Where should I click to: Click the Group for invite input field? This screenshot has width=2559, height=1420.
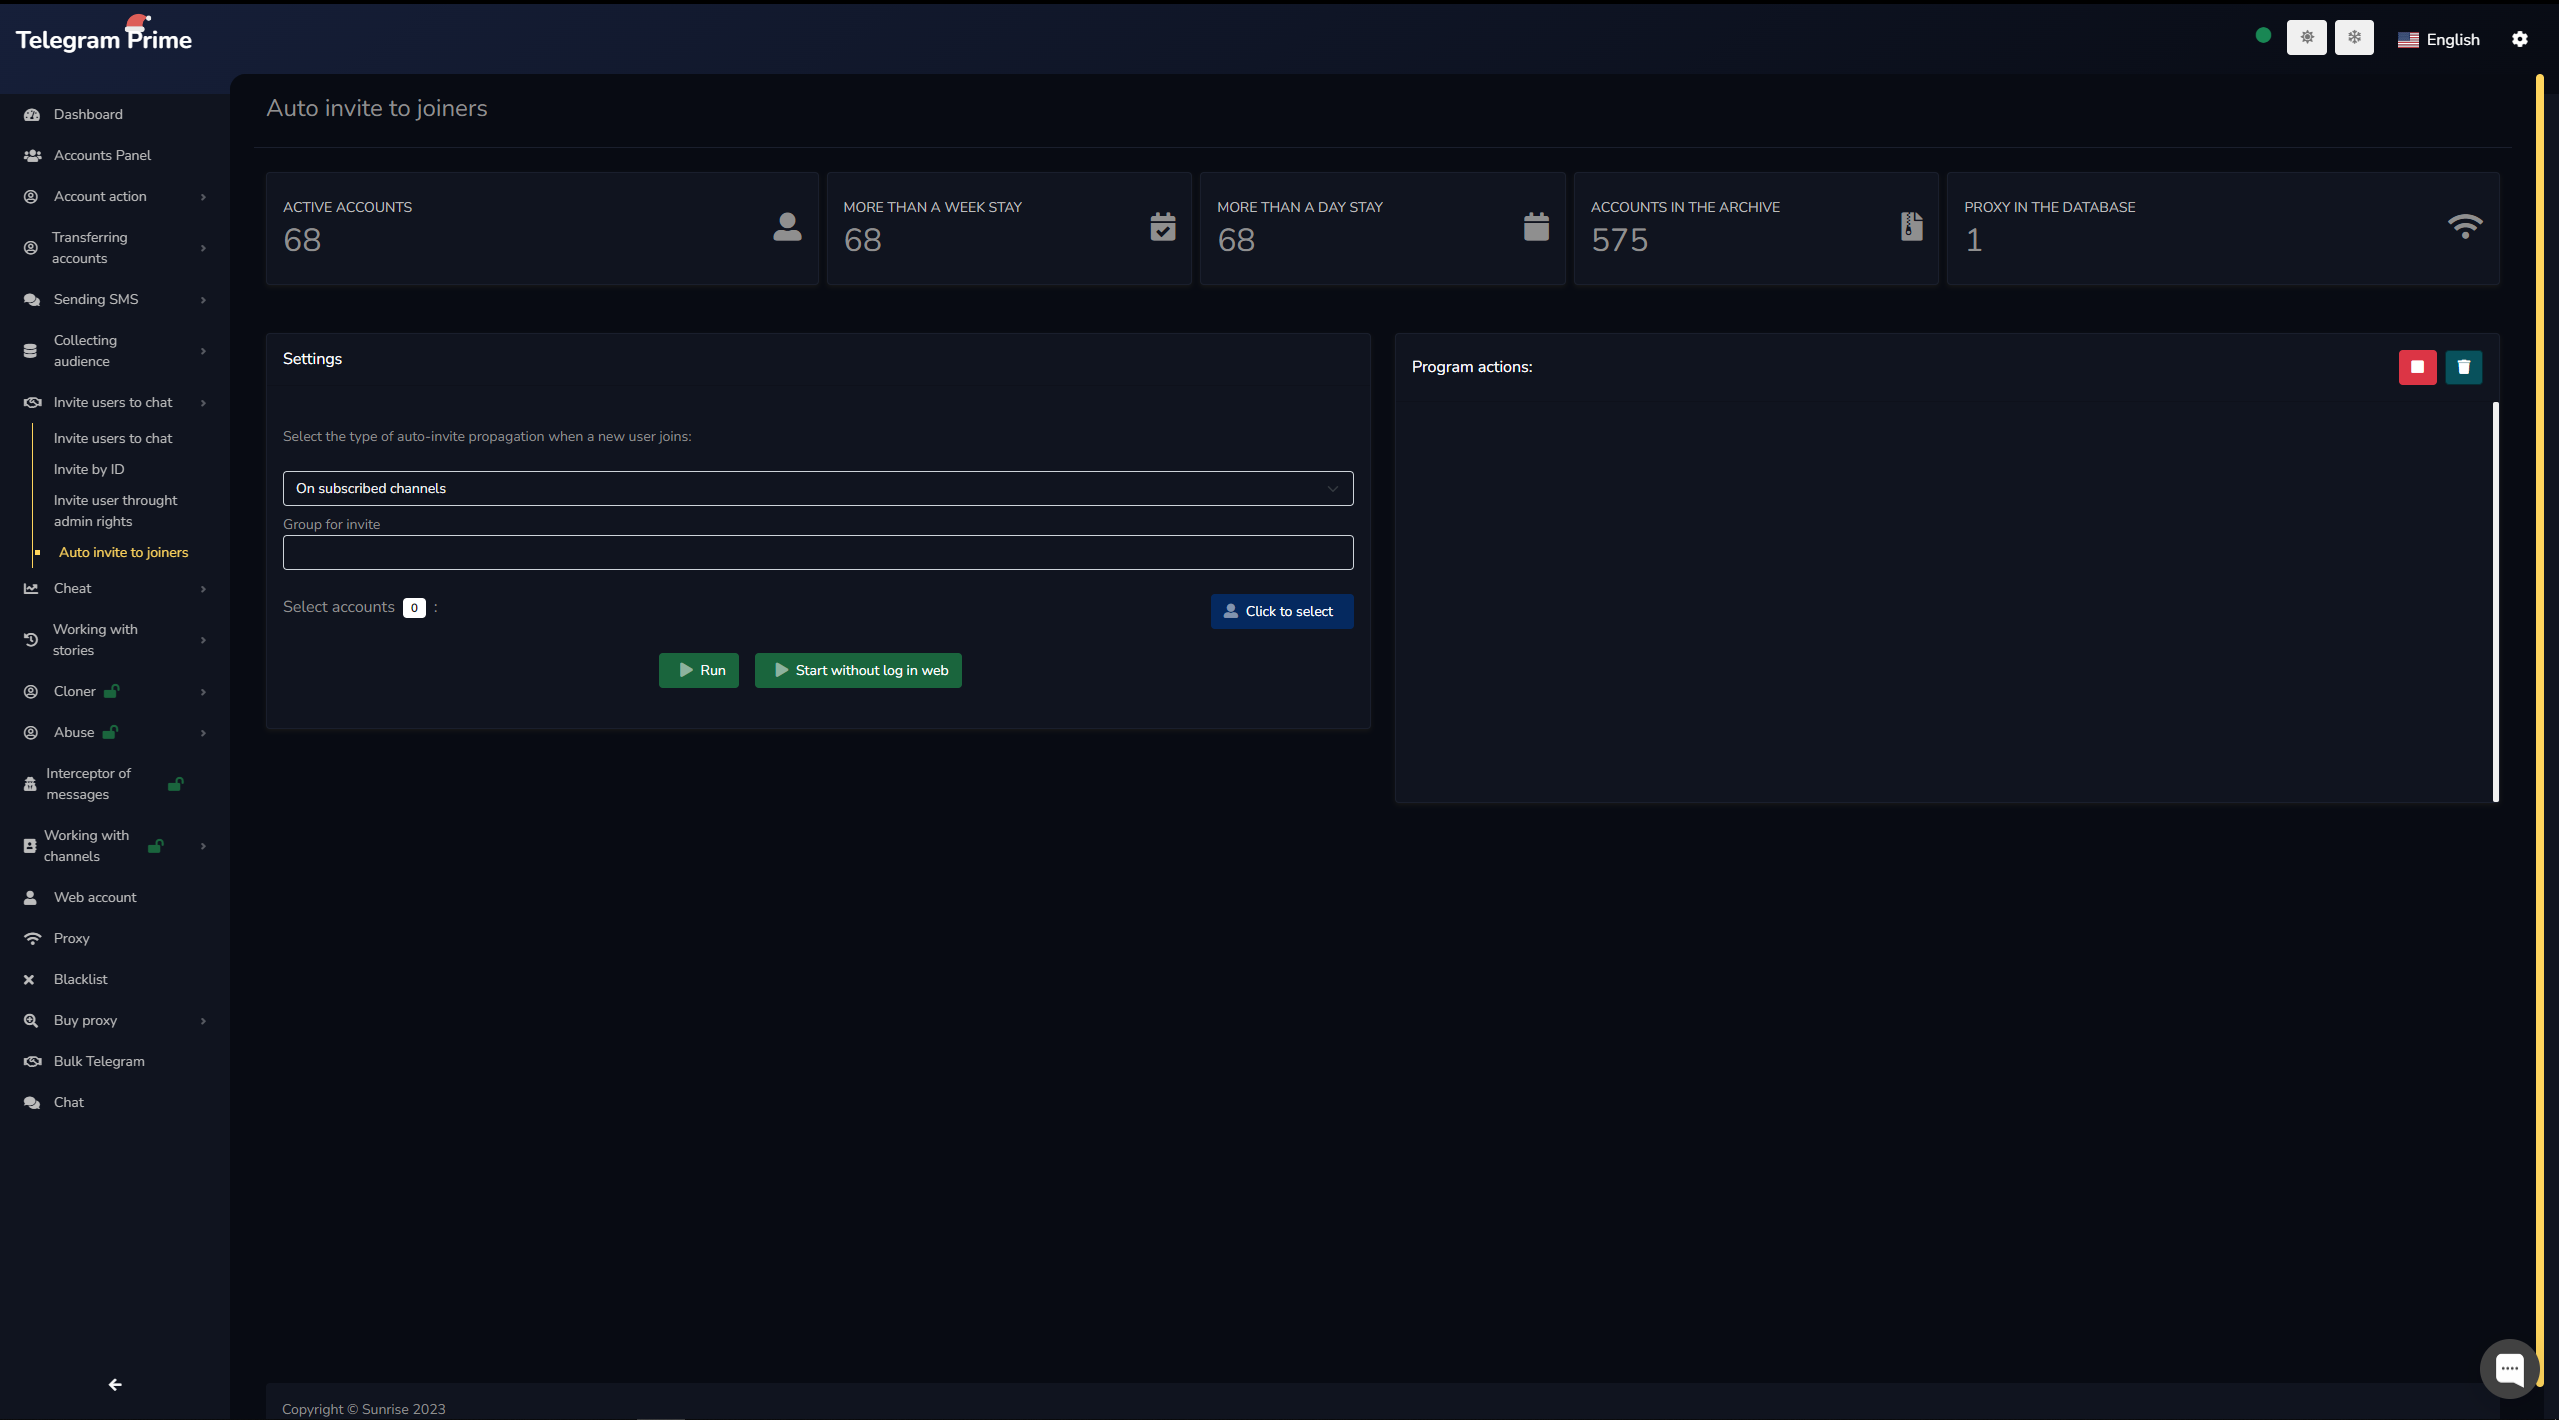817,552
